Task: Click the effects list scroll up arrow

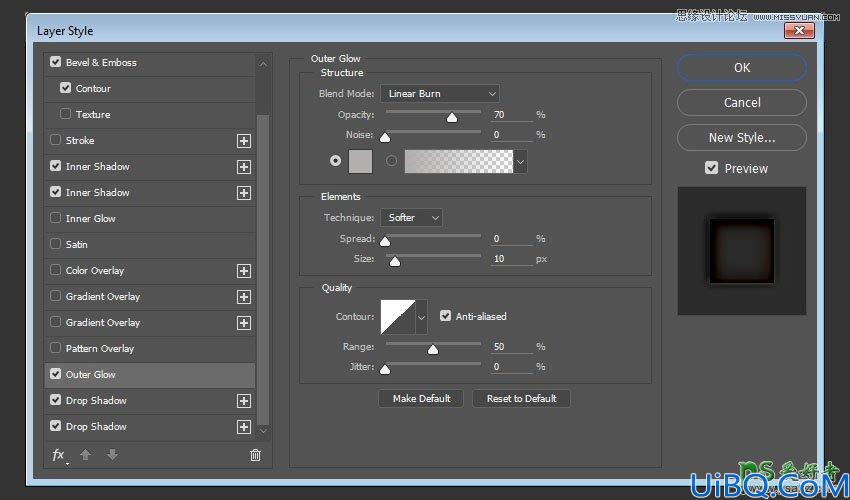Action: click(x=263, y=64)
